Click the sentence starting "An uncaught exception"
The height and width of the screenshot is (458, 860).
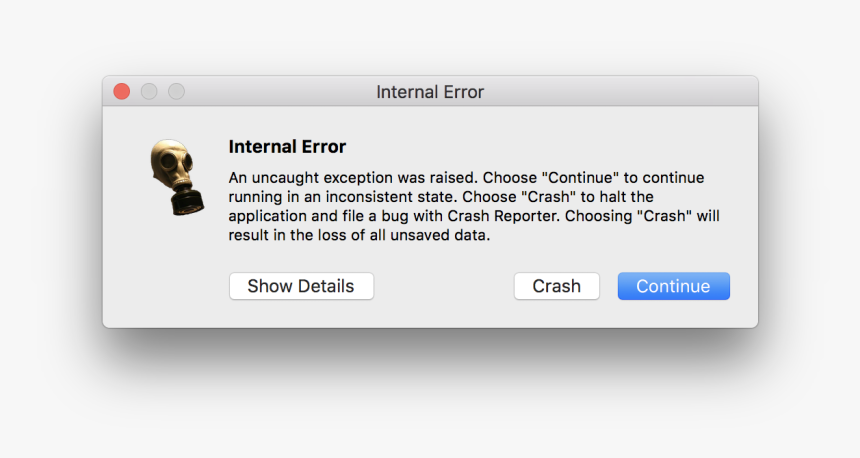[353, 178]
